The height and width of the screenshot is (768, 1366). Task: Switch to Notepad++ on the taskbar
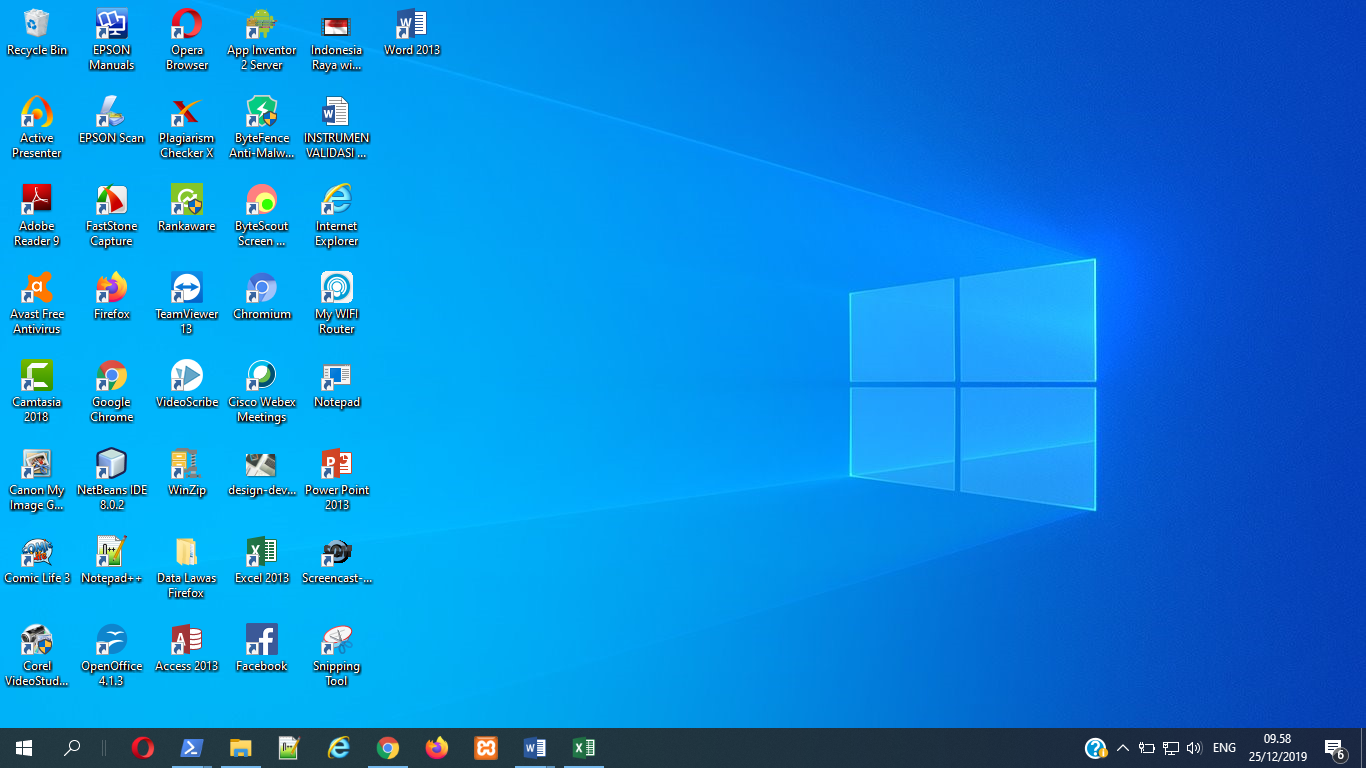[x=290, y=748]
